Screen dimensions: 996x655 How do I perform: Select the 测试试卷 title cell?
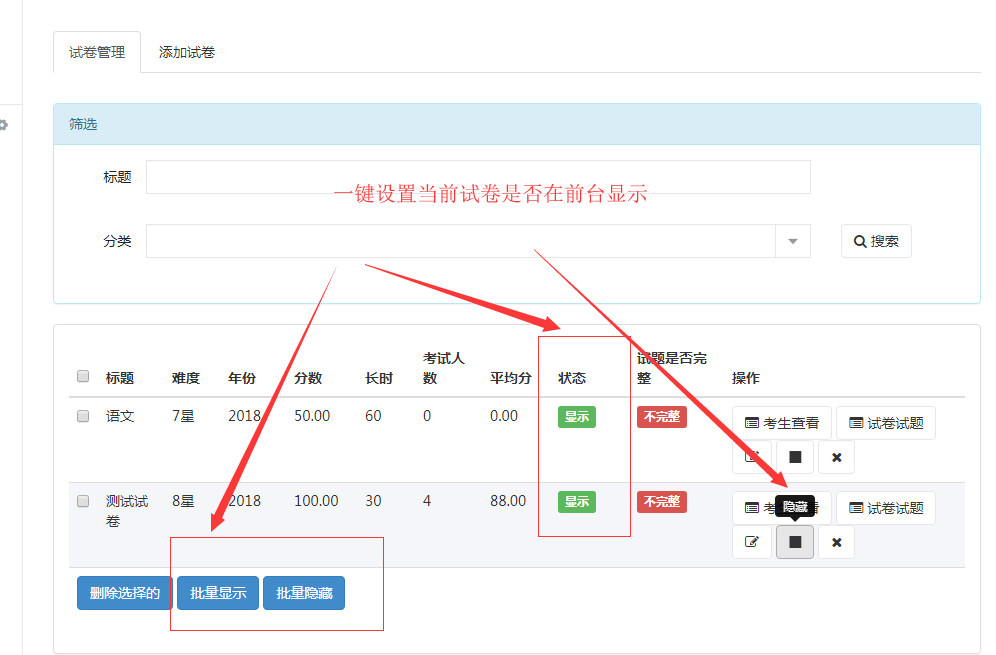127,511
